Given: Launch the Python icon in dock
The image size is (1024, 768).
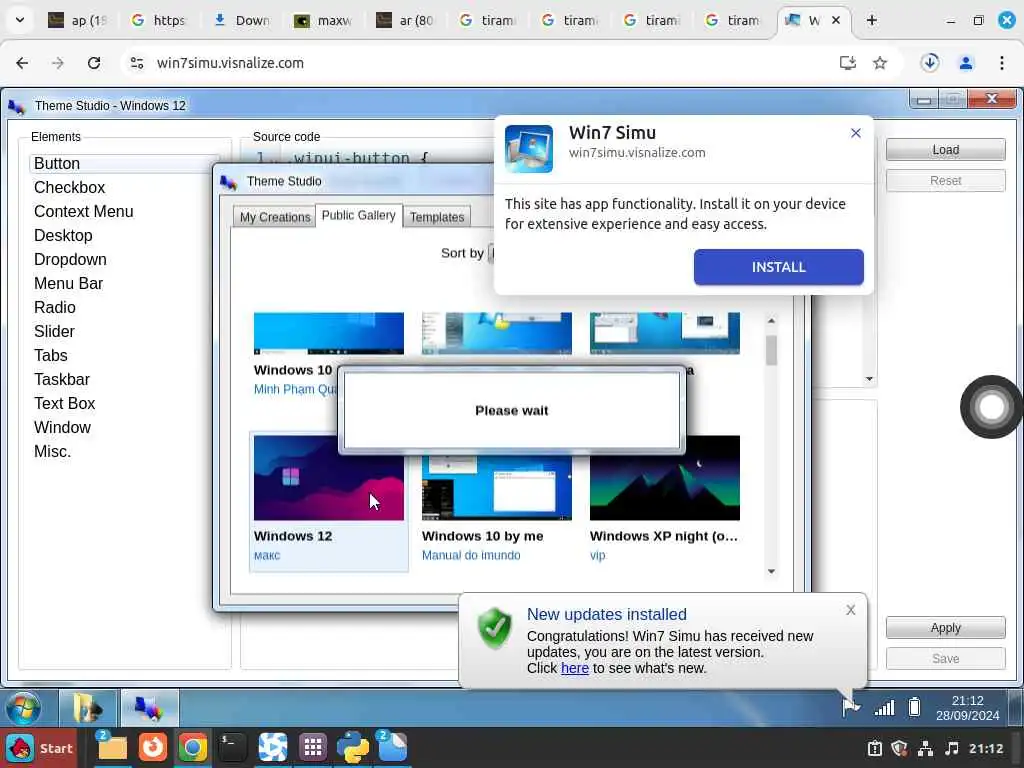Looking at the screenshot, I should [353, 748].
